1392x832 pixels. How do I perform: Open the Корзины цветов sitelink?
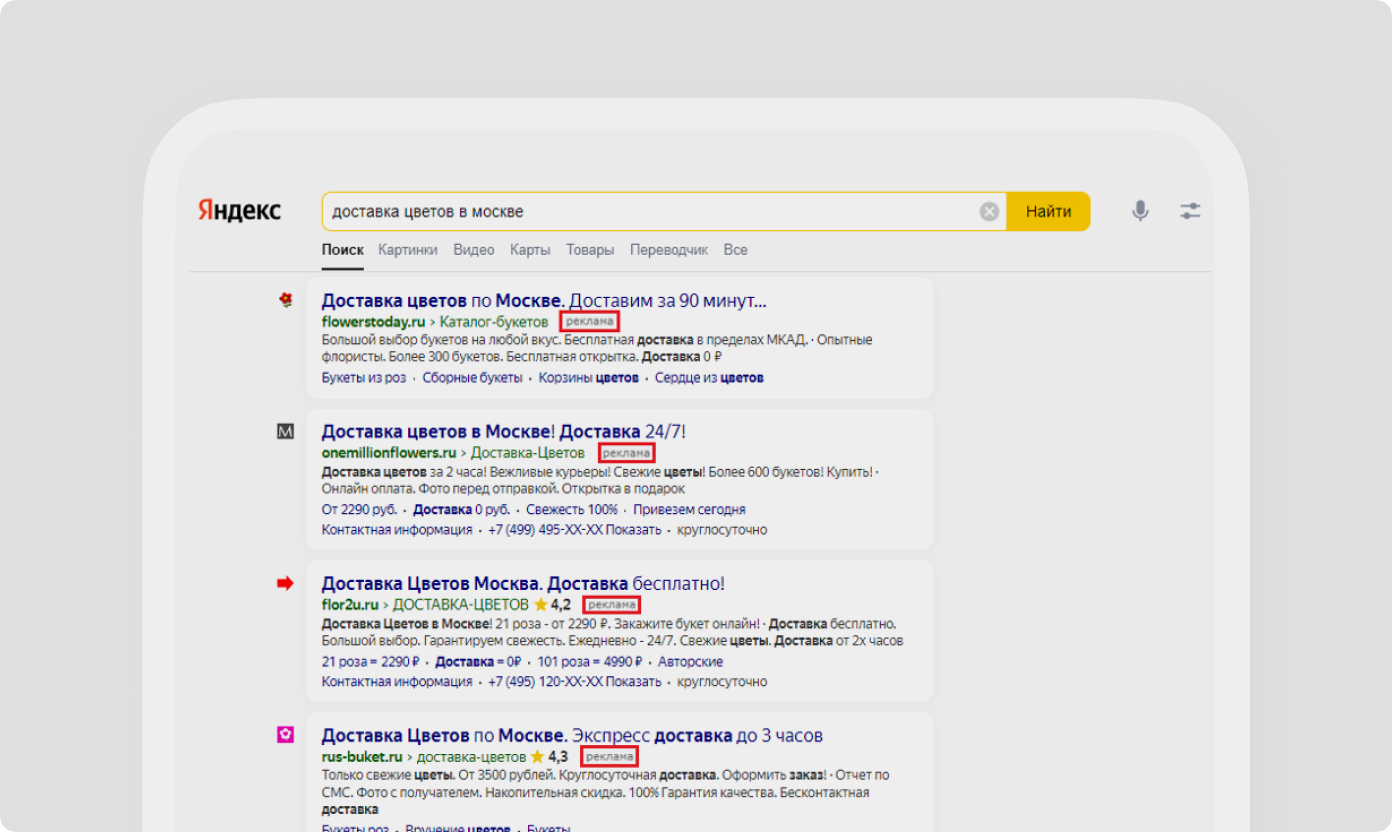coord(588,378)
